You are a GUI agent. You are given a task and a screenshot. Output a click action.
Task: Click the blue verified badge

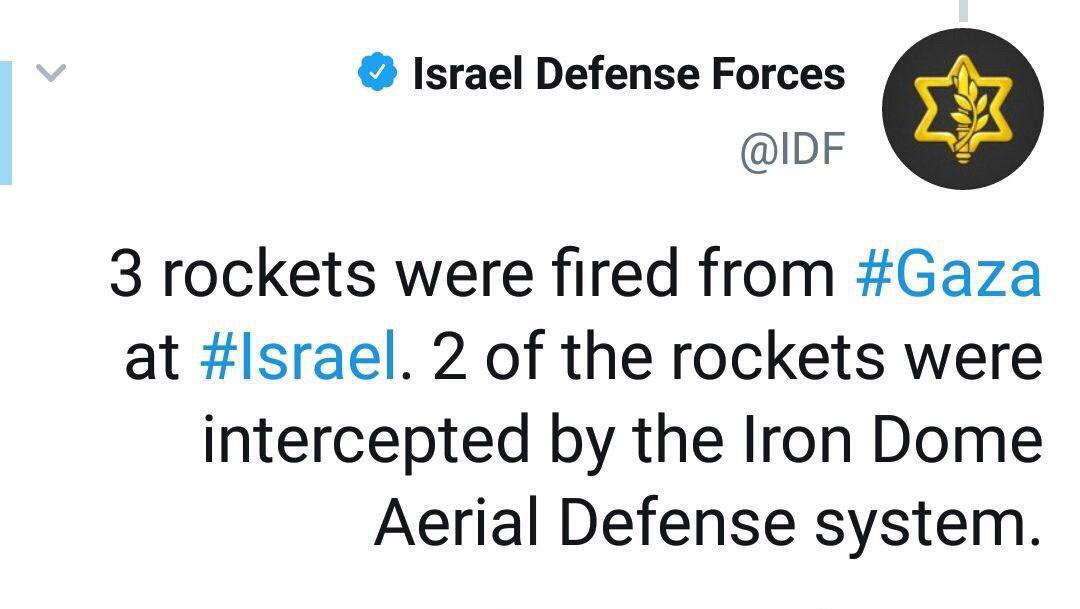tap(379, 74)
